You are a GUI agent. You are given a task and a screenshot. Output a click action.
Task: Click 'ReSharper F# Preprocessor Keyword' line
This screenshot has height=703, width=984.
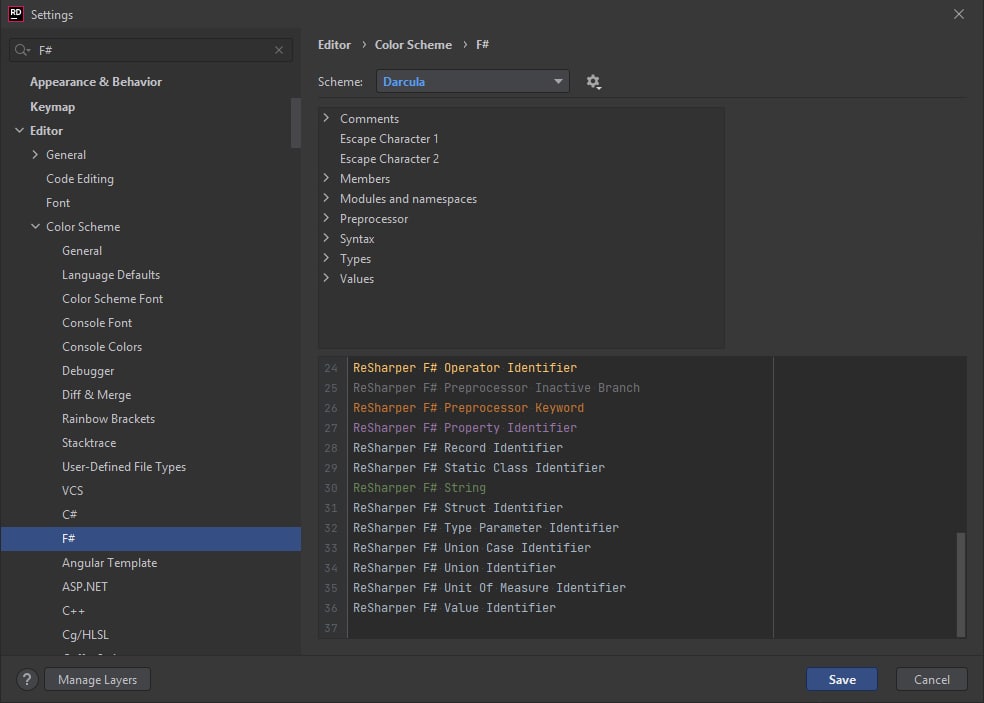tap(468, 408)
